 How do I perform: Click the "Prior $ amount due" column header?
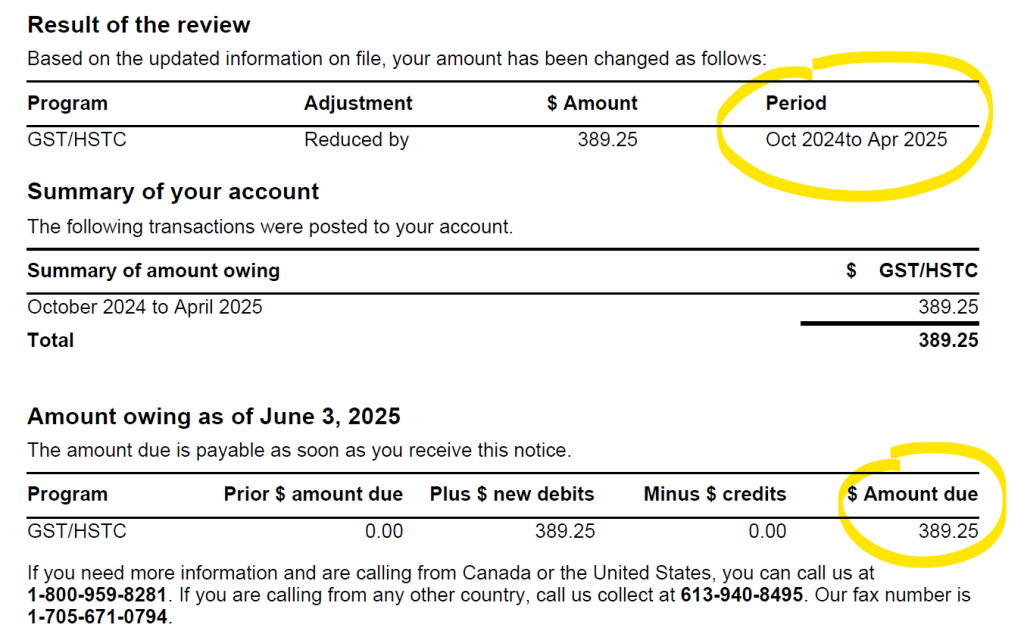313,494
